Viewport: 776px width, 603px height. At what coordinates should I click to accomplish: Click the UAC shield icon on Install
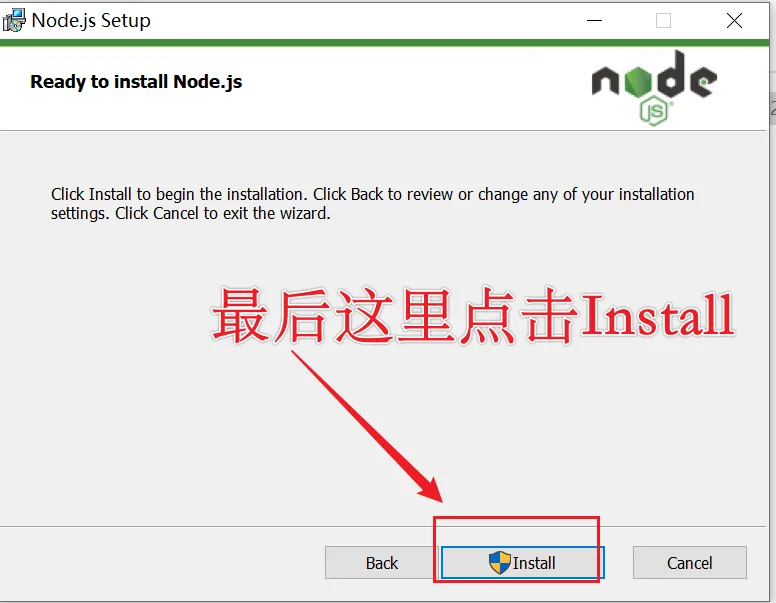pyautogui.click(x=499, y=562)
